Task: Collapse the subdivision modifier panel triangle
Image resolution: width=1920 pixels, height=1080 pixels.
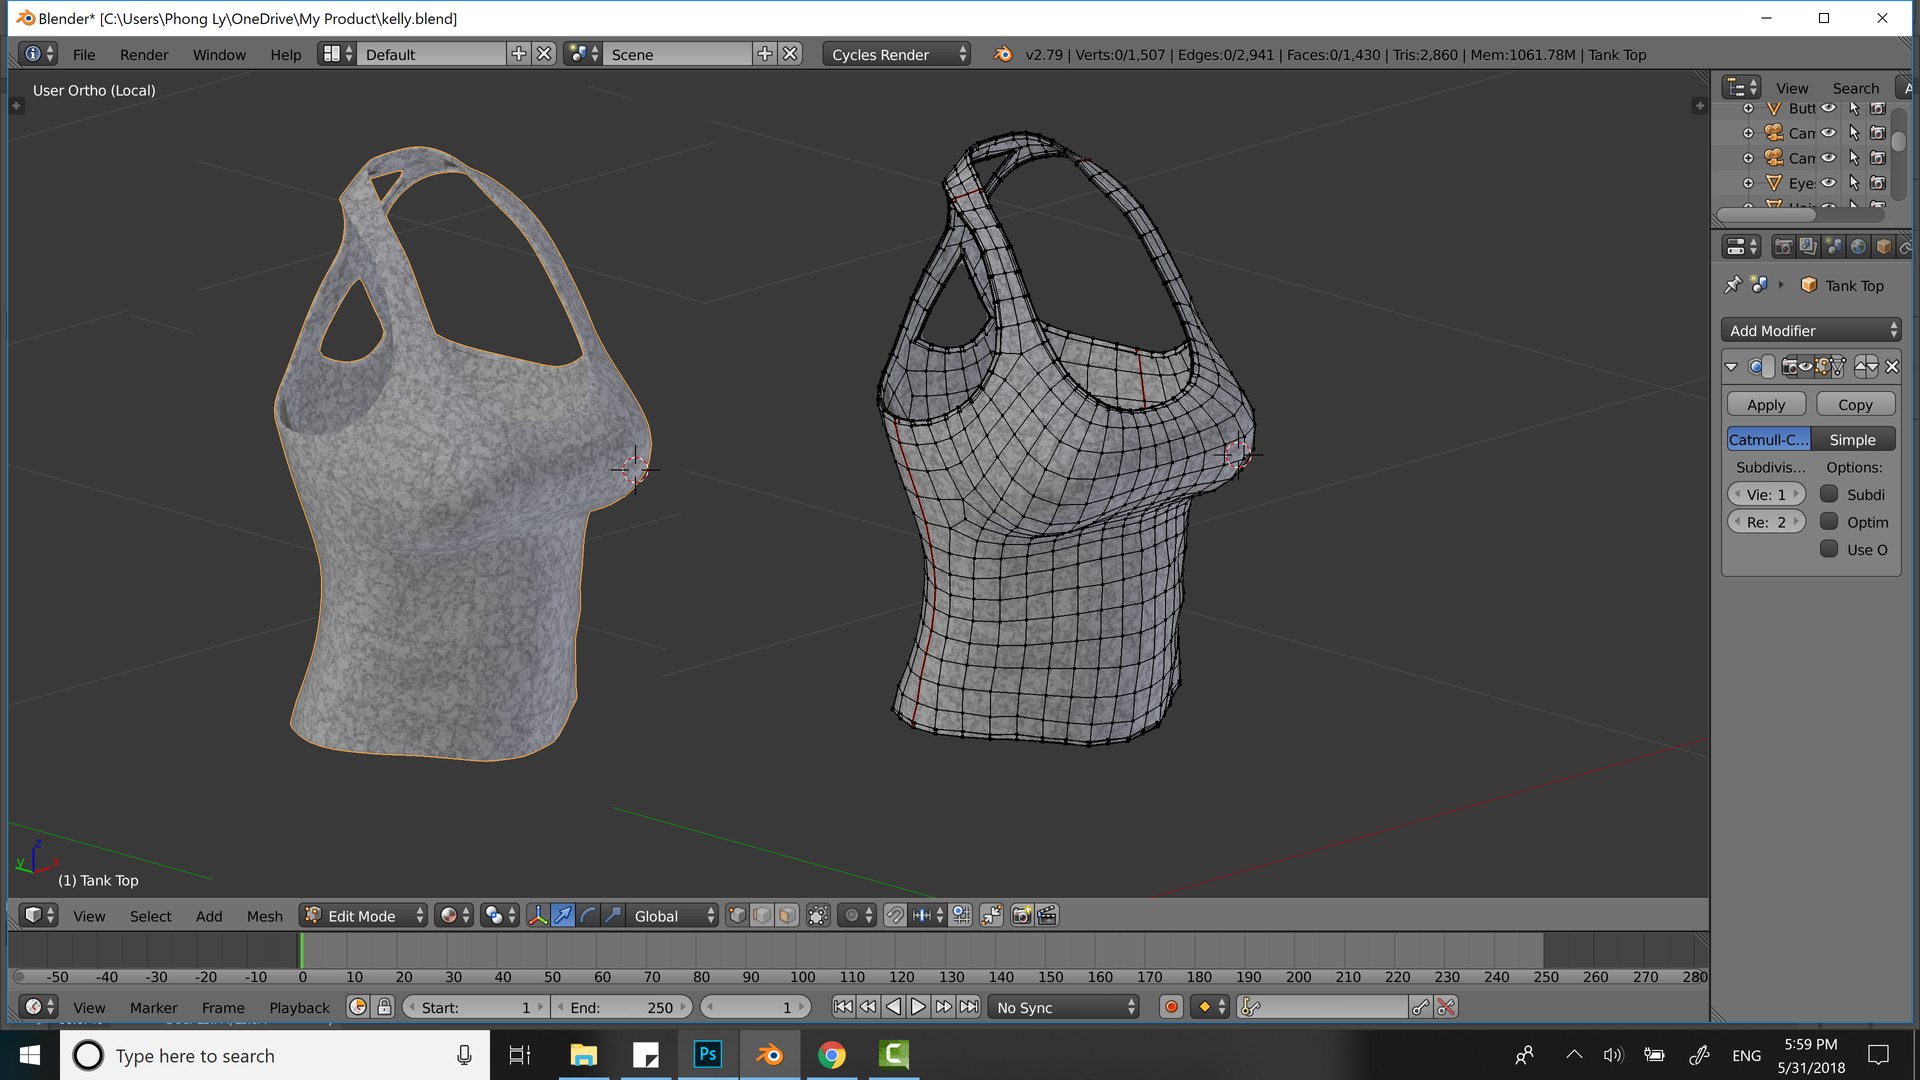Action: (1731, 367)
